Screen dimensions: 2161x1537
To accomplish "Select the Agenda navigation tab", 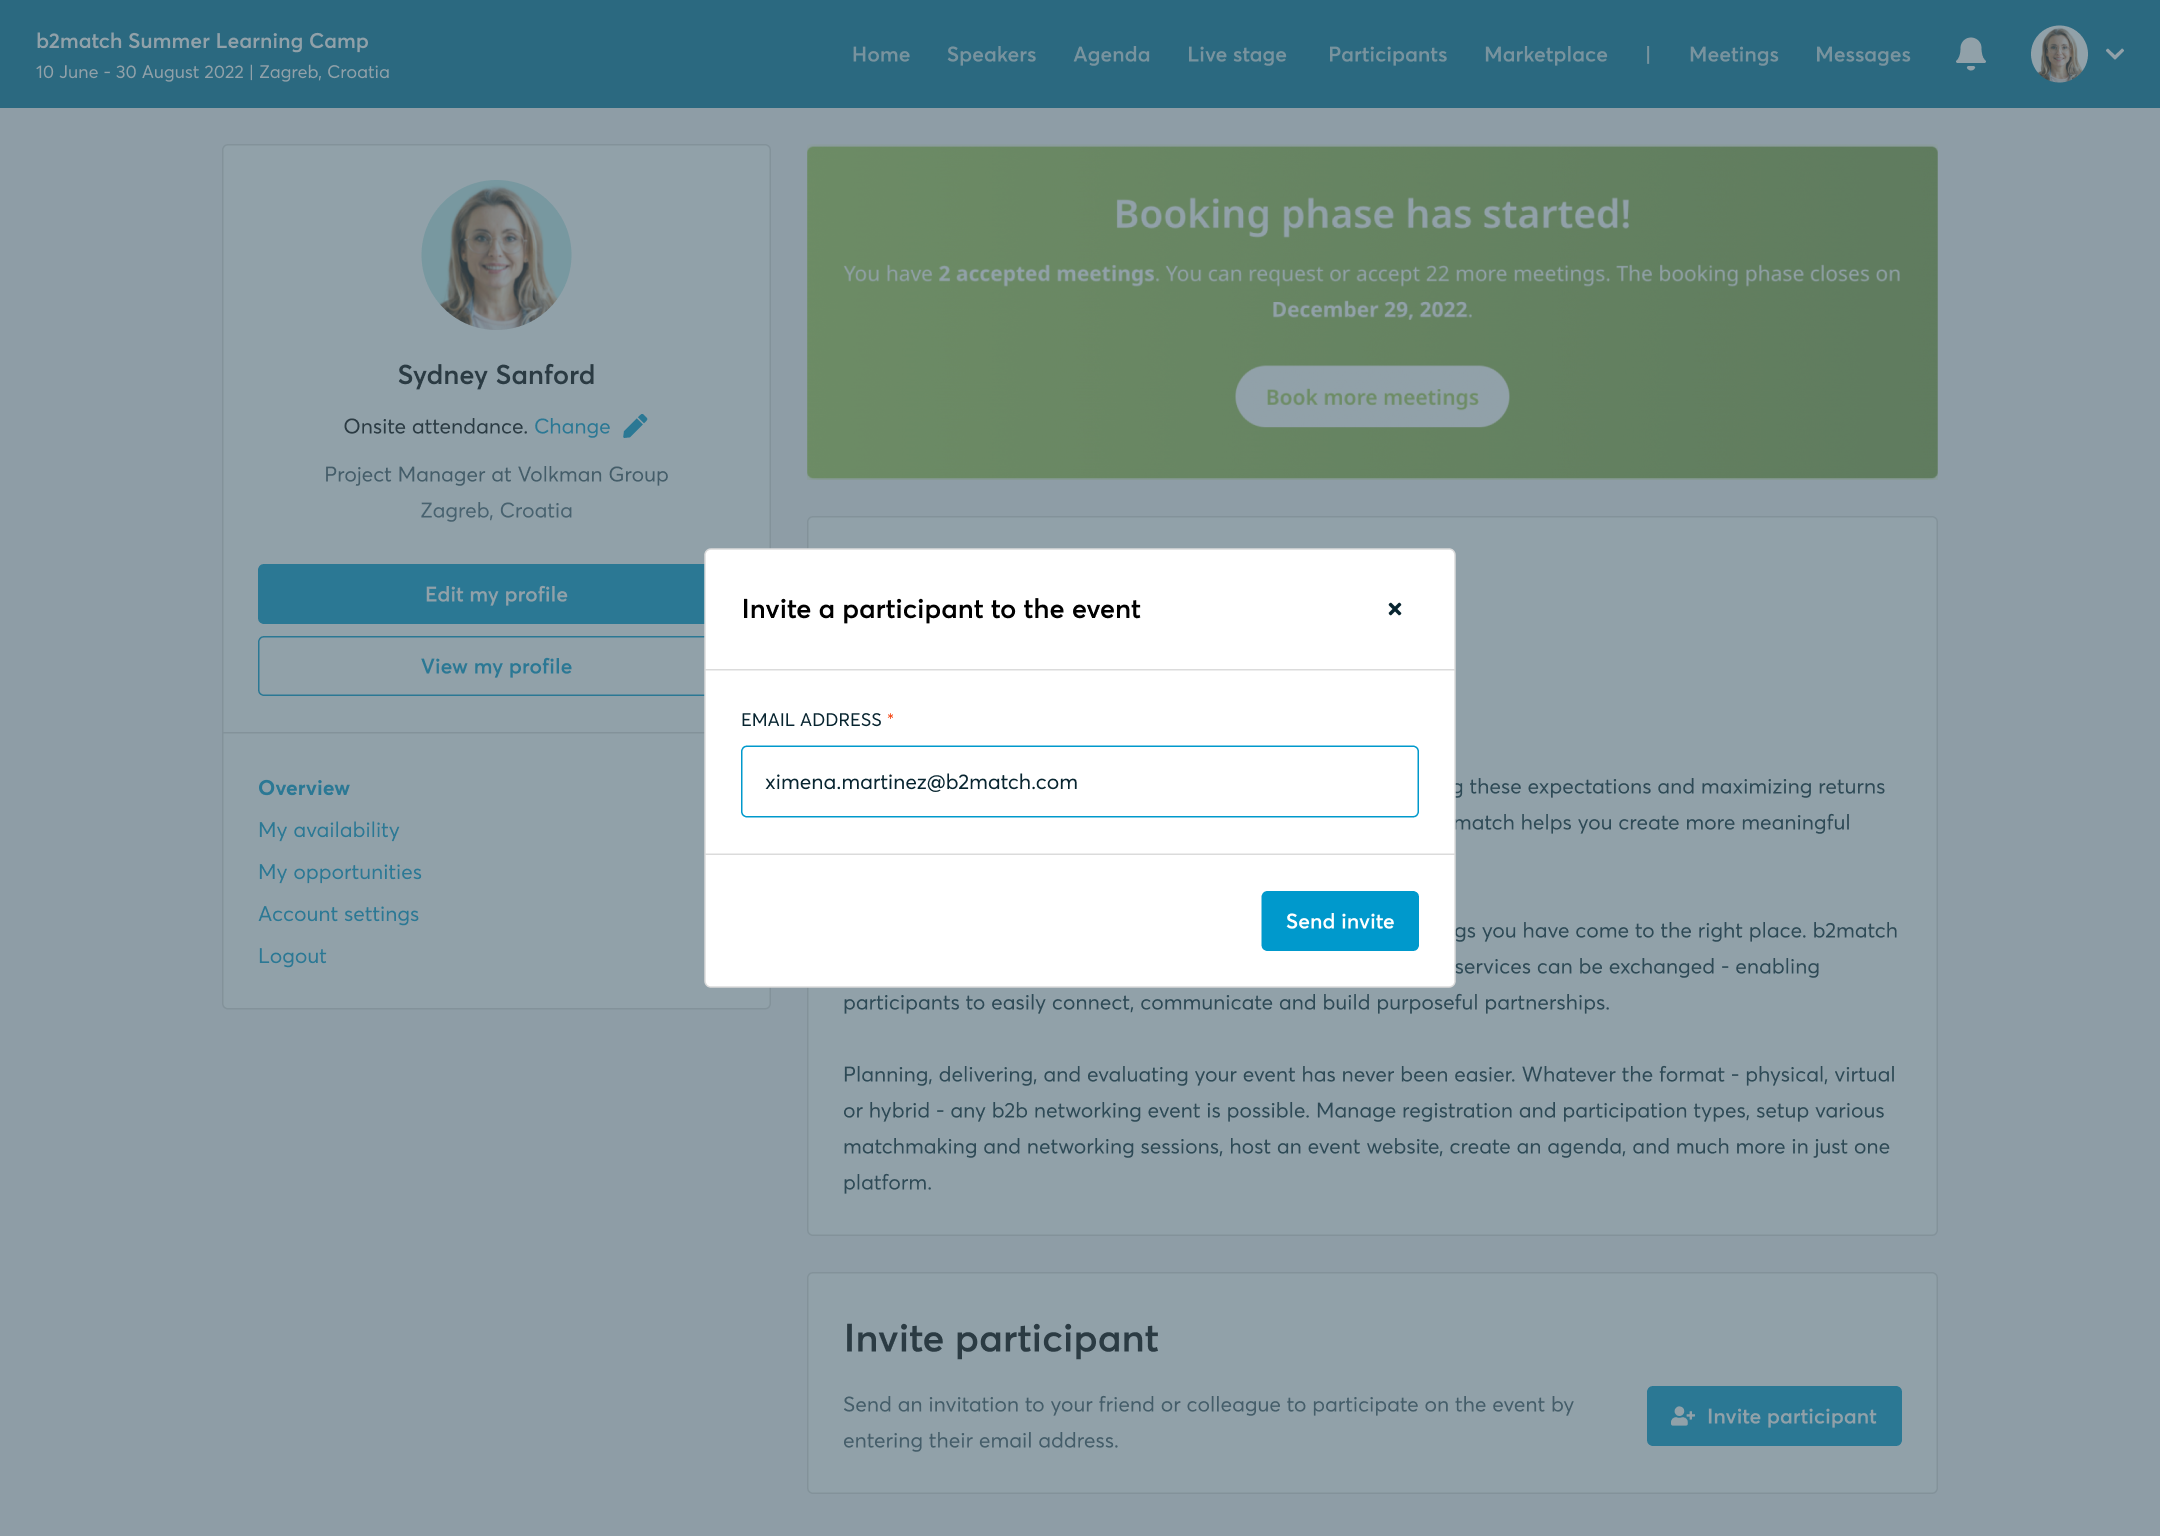I will (1111, 55).
